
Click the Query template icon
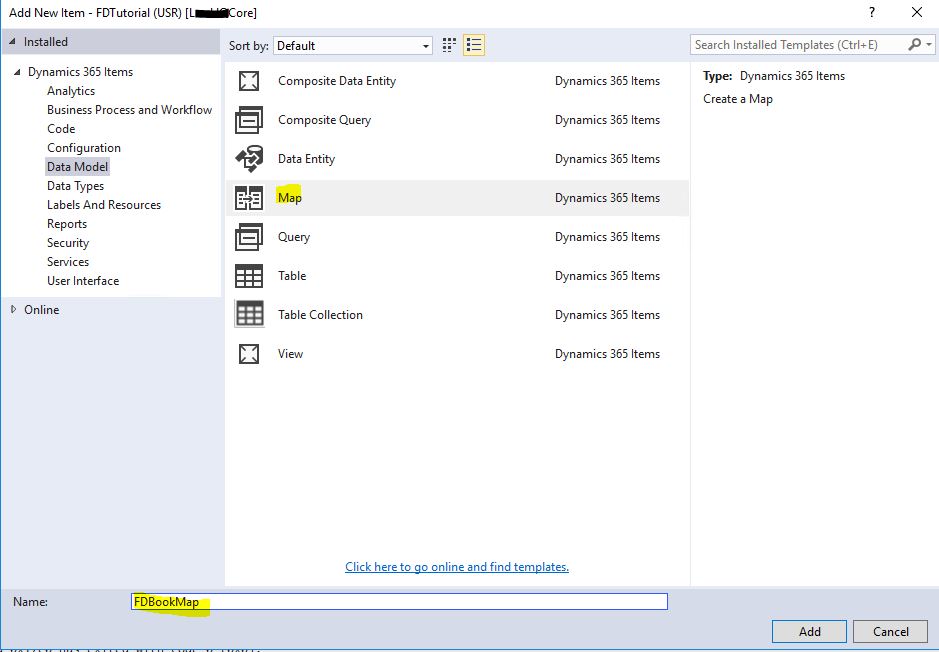(x=248, y=237)
